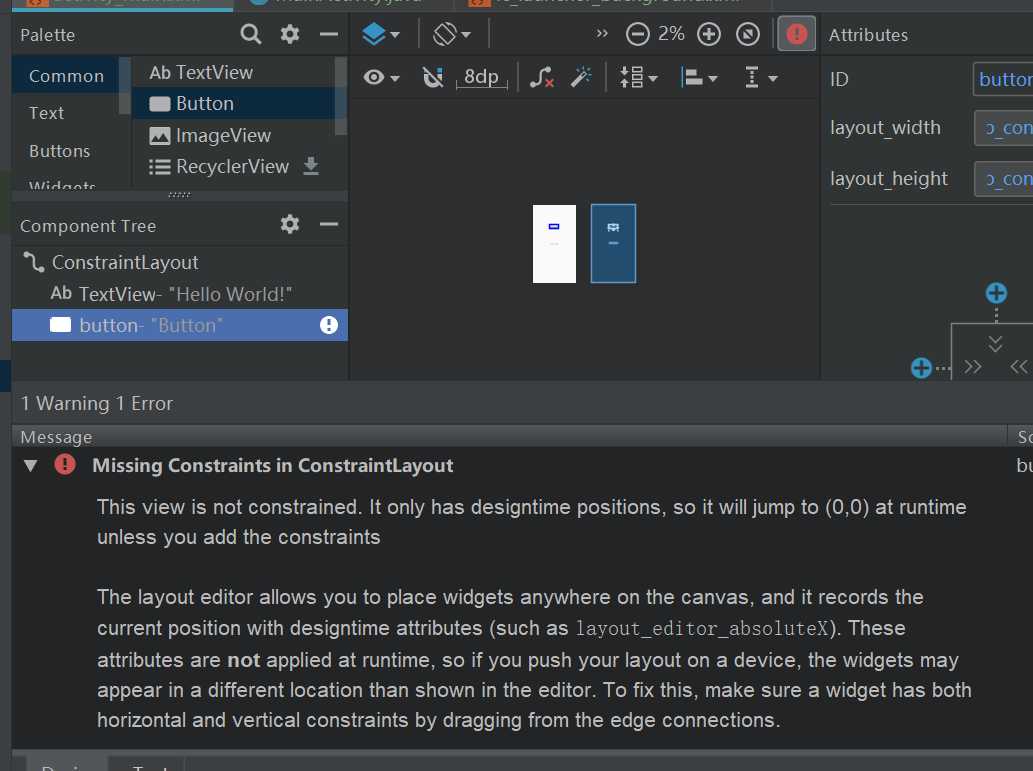Select the blueprint preview thumbnail
1033x771 pixels.
coord(613,244)
